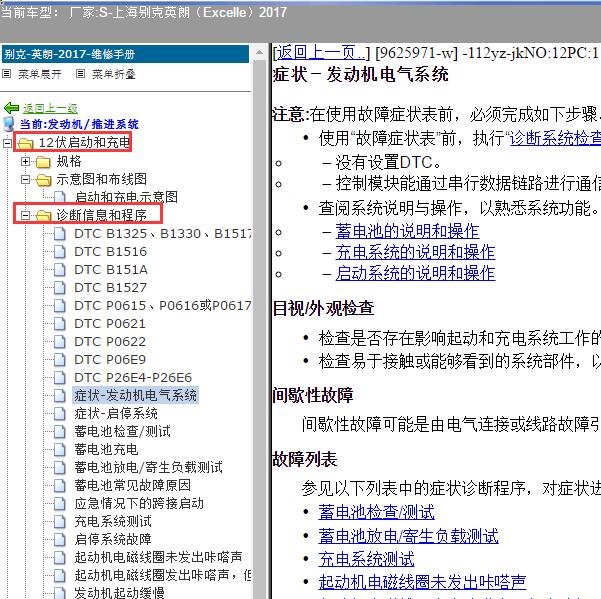Collapse the 12伏启动和充电 tree node
Viewport: 601px width, 599px height.
pos(7,143)
